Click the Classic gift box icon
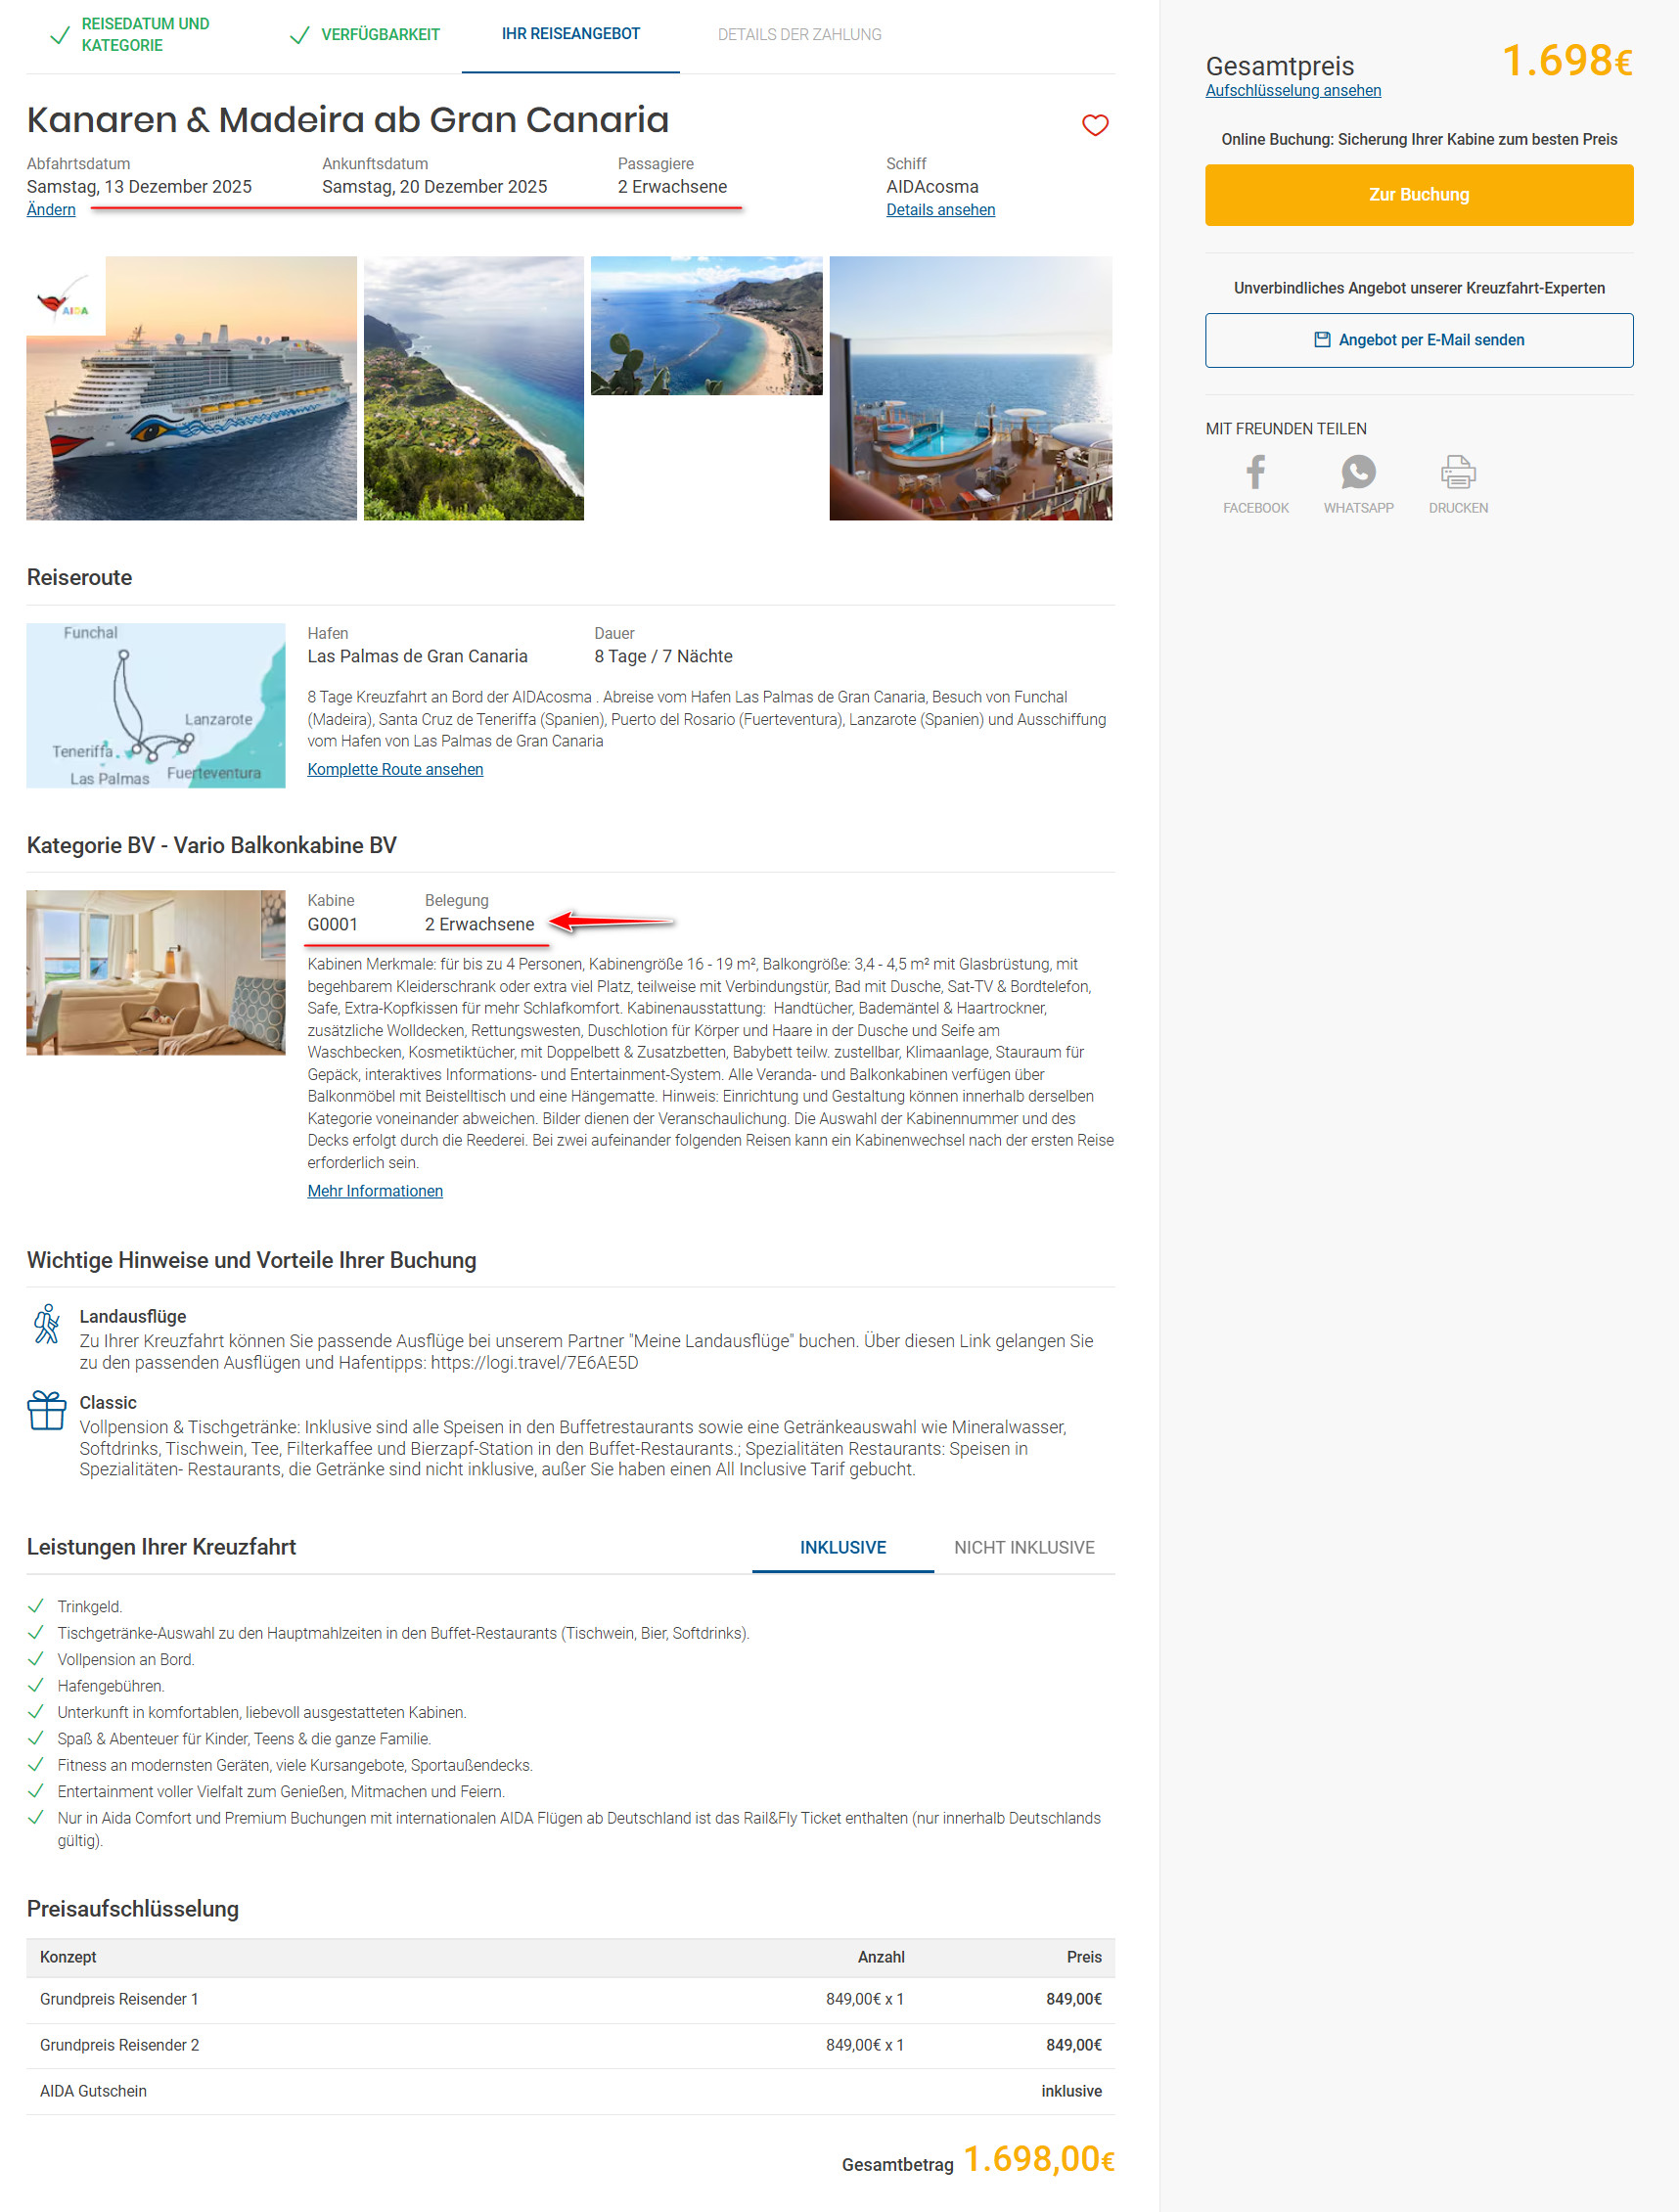The width and height of the screenshot is (1679, 2212). pos(46,1411)
